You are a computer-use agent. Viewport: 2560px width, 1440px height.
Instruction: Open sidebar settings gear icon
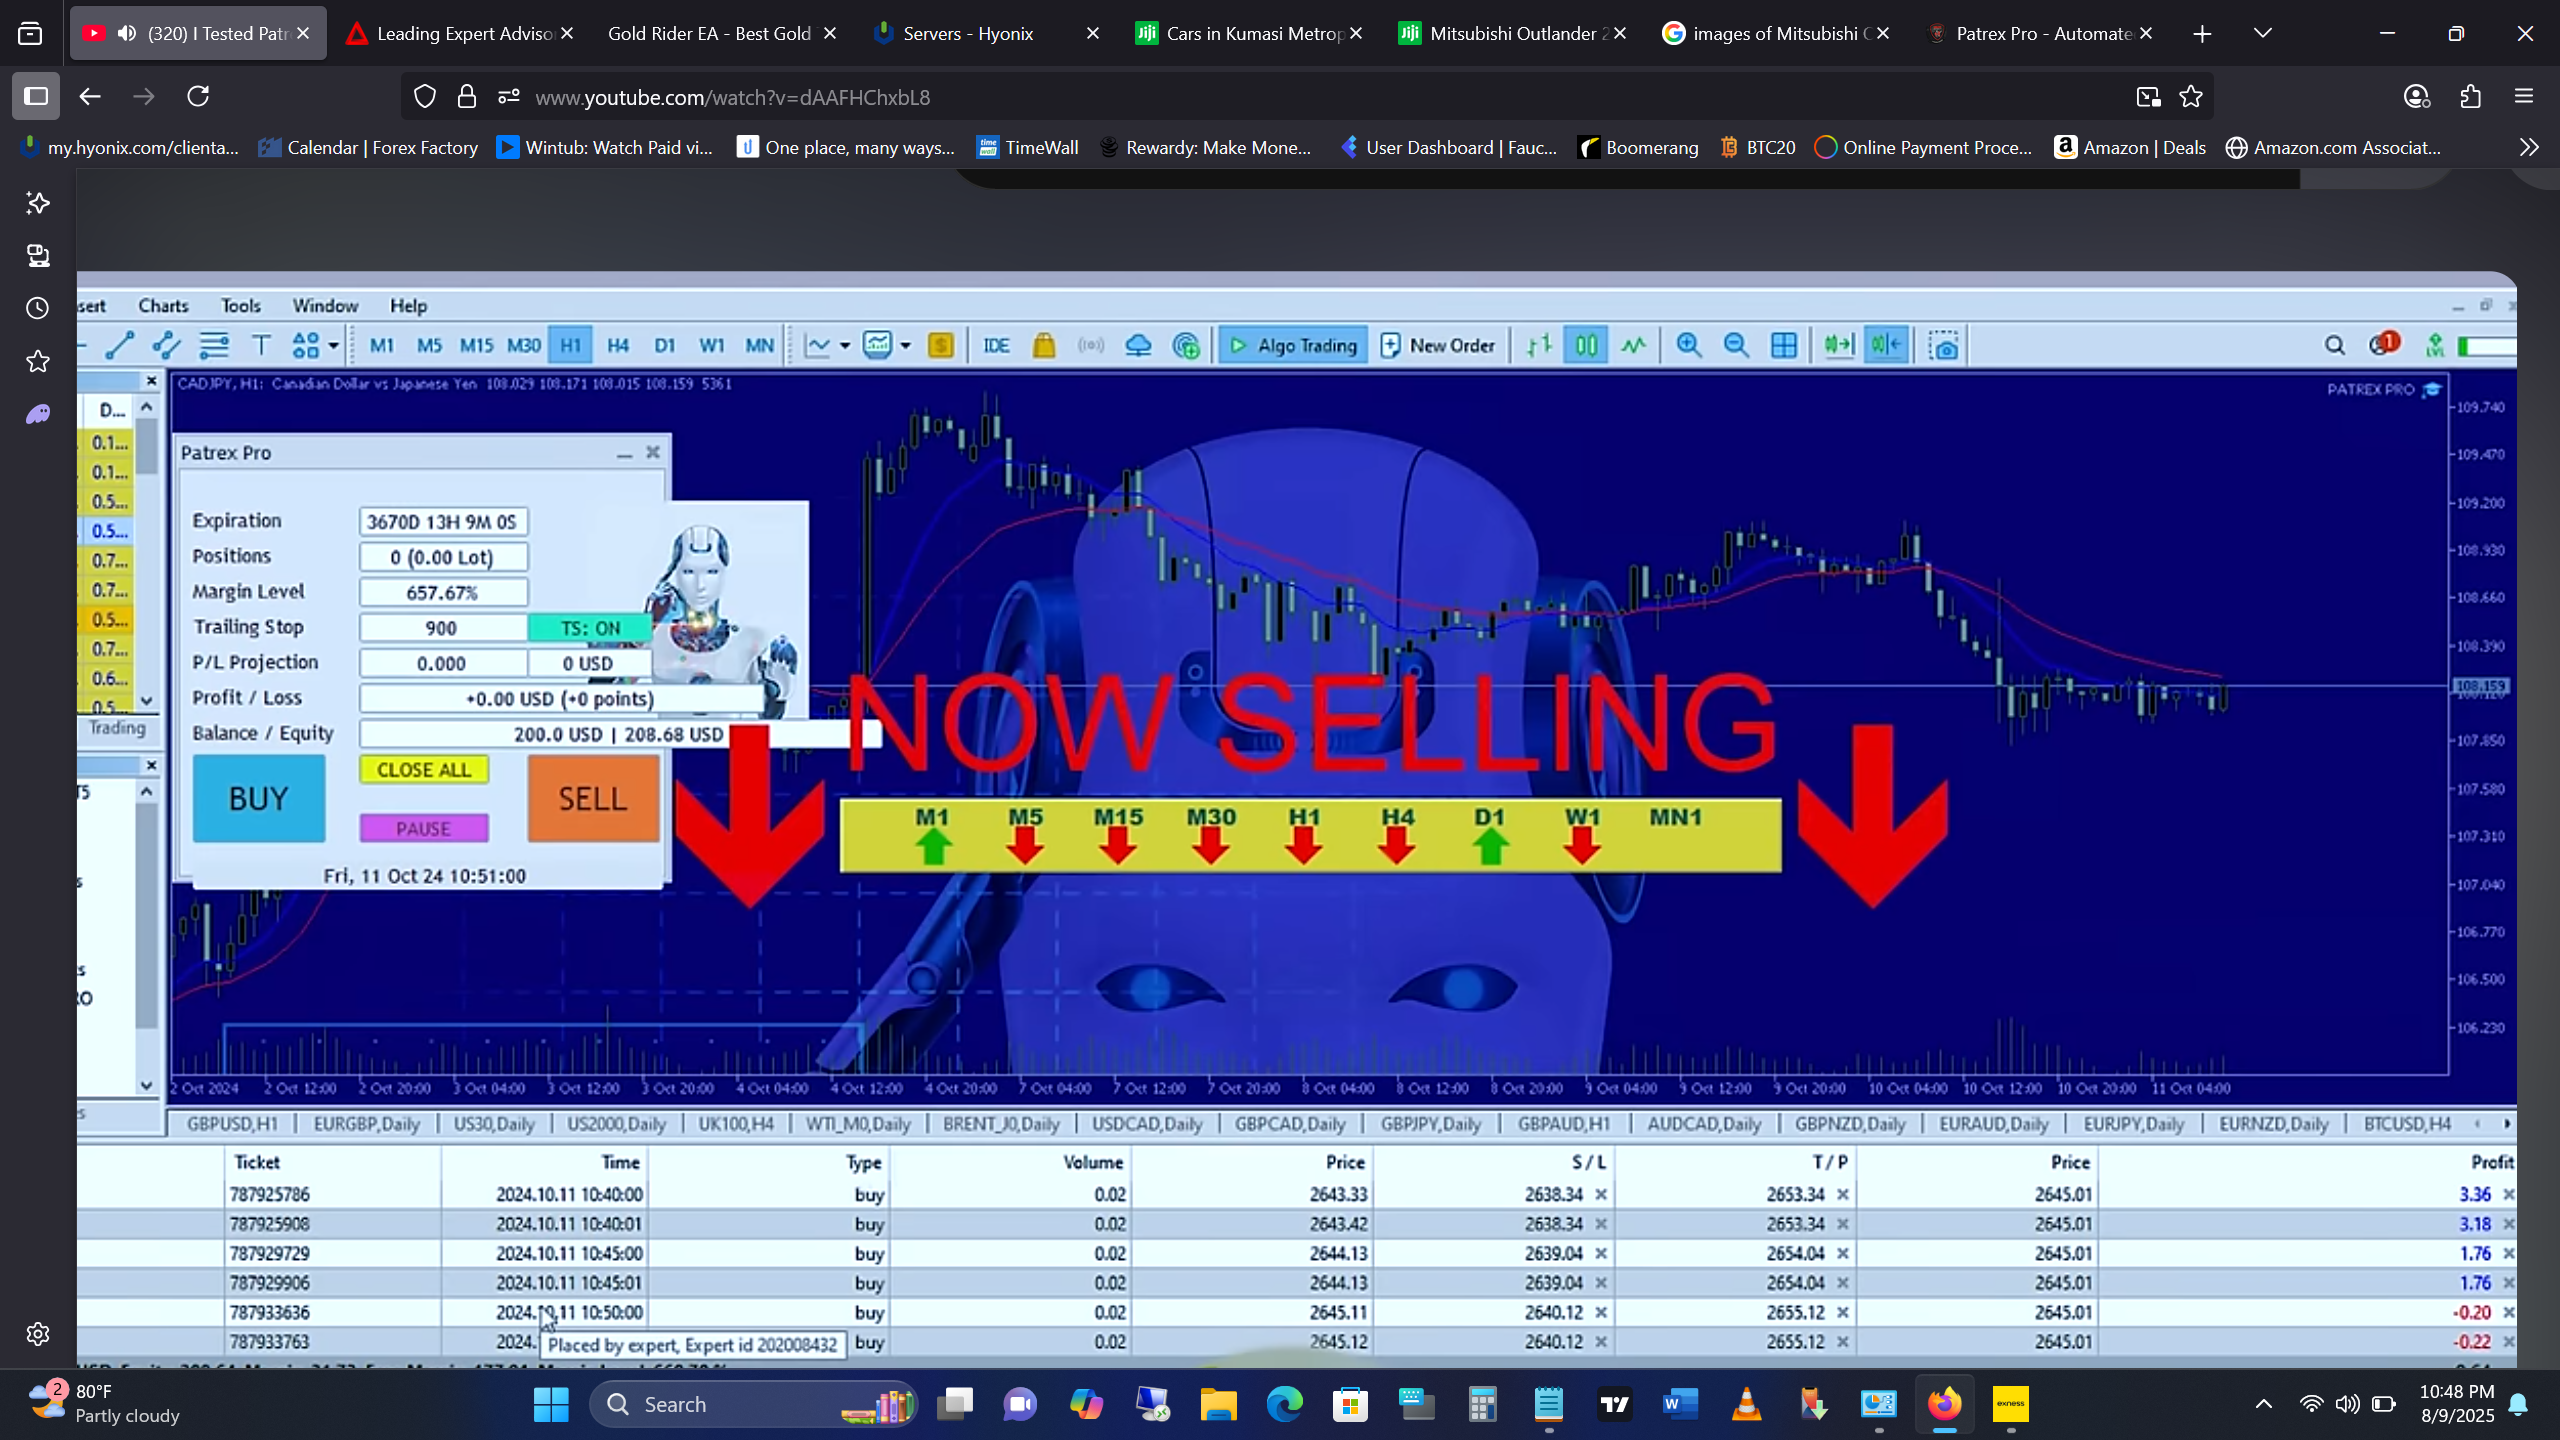coord(38,1334)
